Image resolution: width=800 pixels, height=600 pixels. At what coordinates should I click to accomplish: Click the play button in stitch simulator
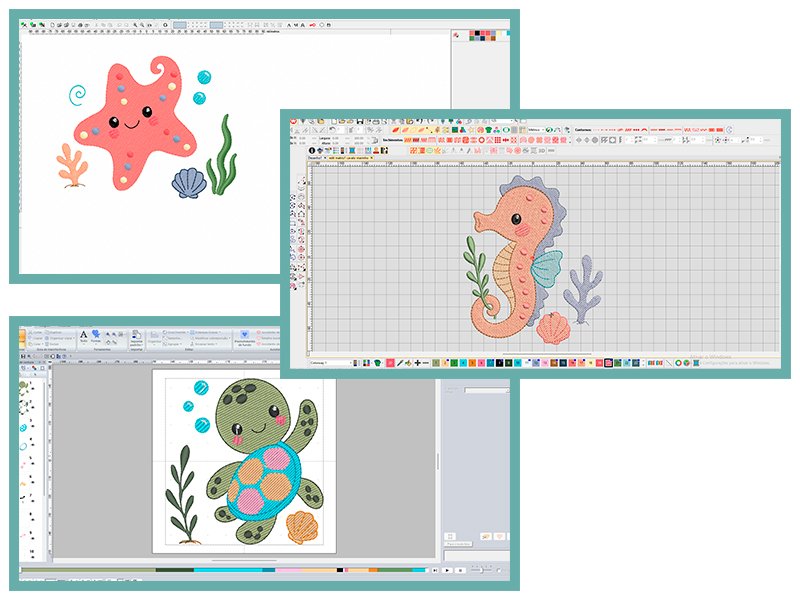[447, 570]
